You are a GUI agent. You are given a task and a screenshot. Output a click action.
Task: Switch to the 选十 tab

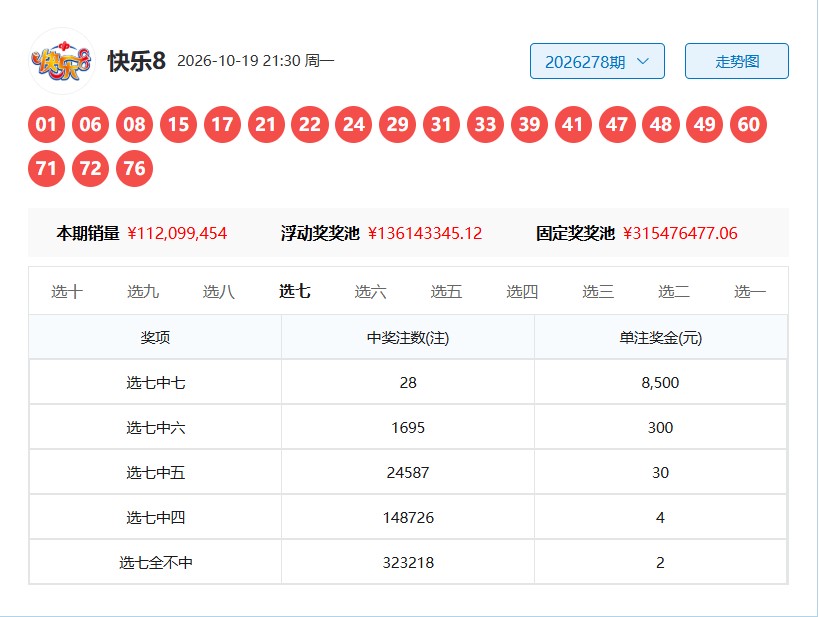(x=67, y=291)
